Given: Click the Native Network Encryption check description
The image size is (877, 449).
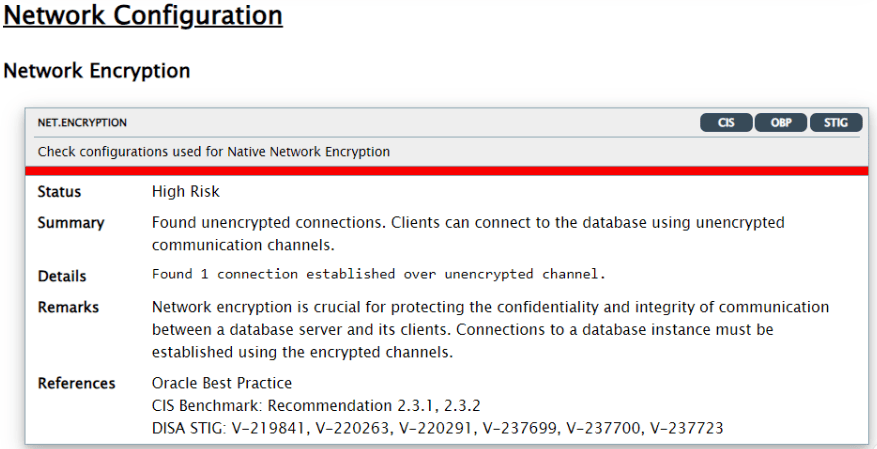Looking at the screenshot, I should (x=214, y=152).
